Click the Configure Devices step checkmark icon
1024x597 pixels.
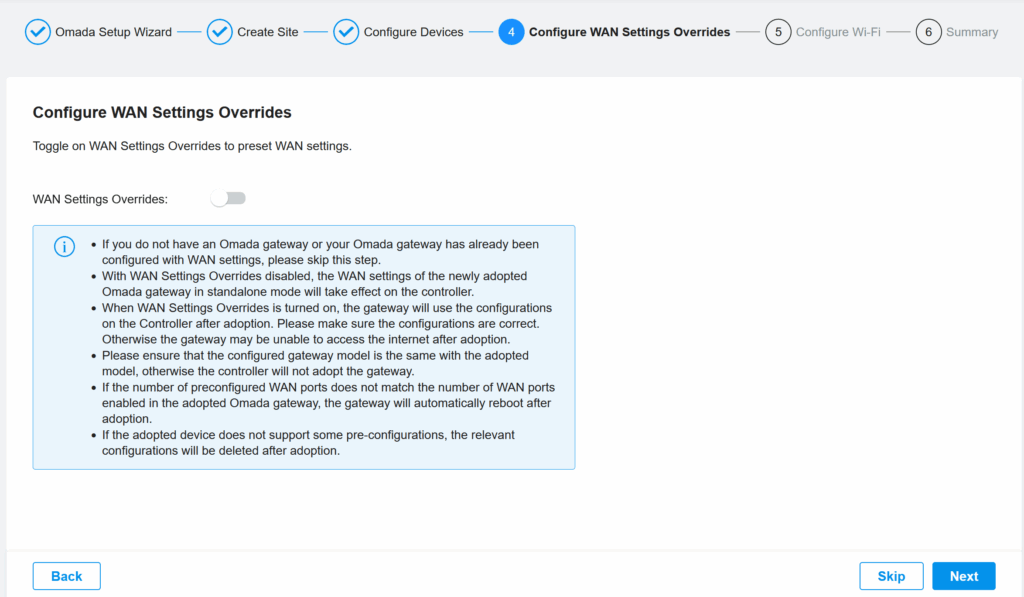pos(346,32)
